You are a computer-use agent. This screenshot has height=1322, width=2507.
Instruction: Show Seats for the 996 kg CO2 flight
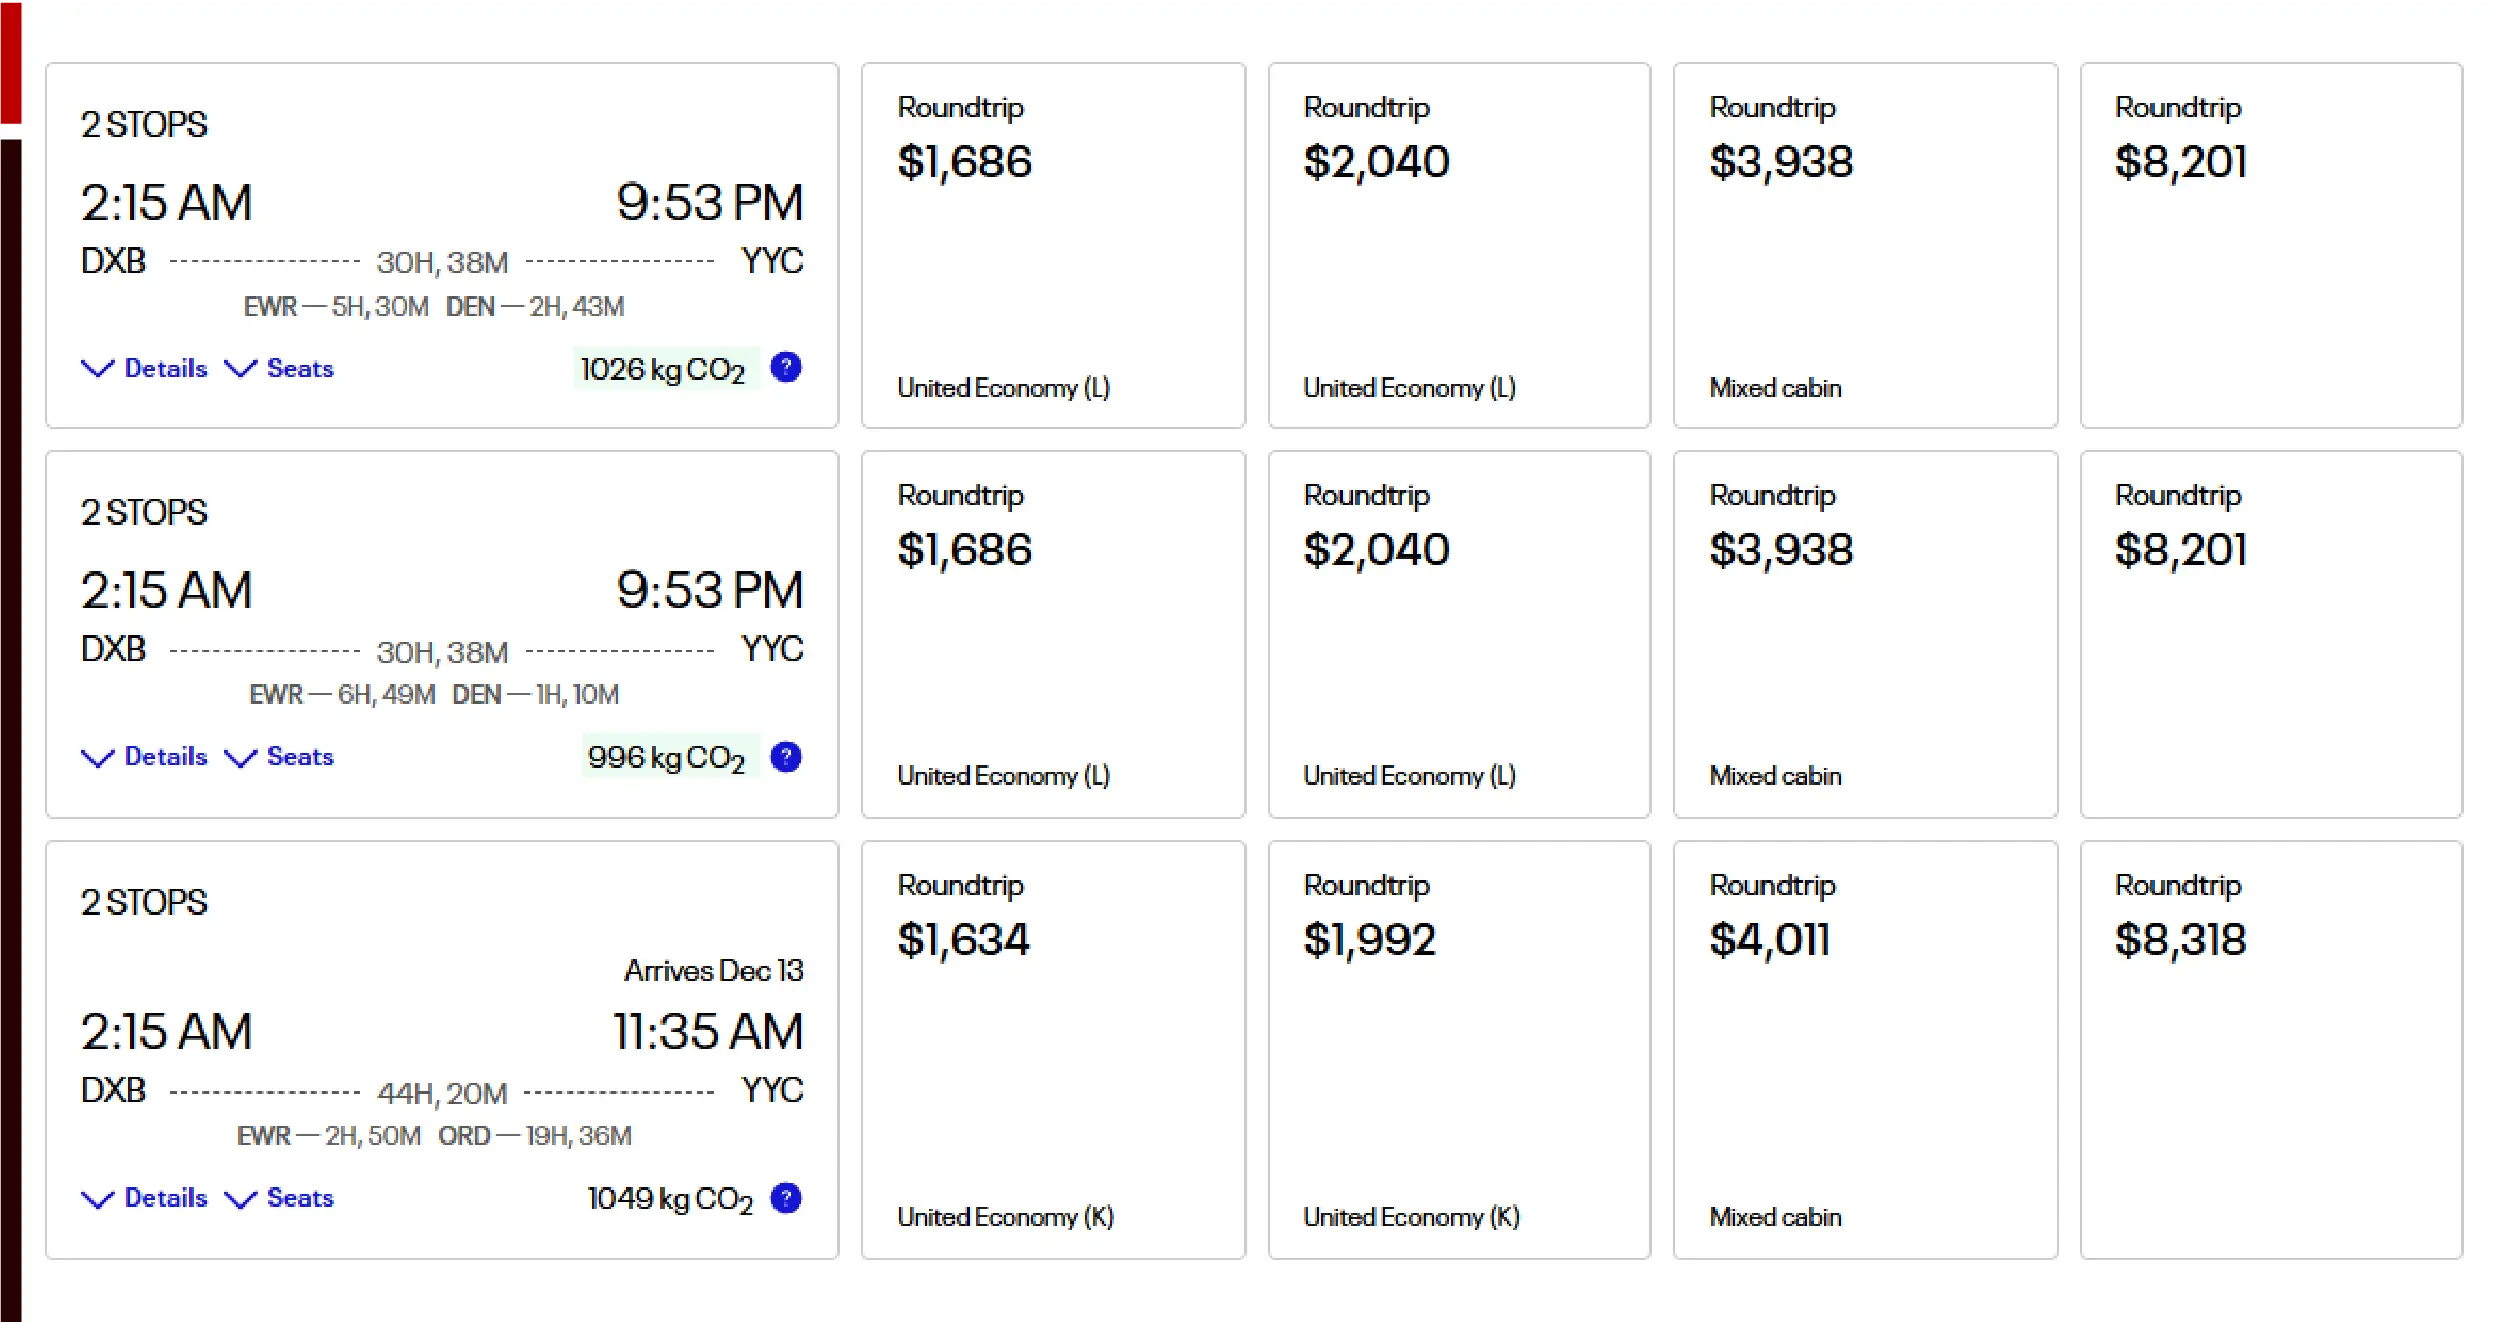[x=280, y=757]
